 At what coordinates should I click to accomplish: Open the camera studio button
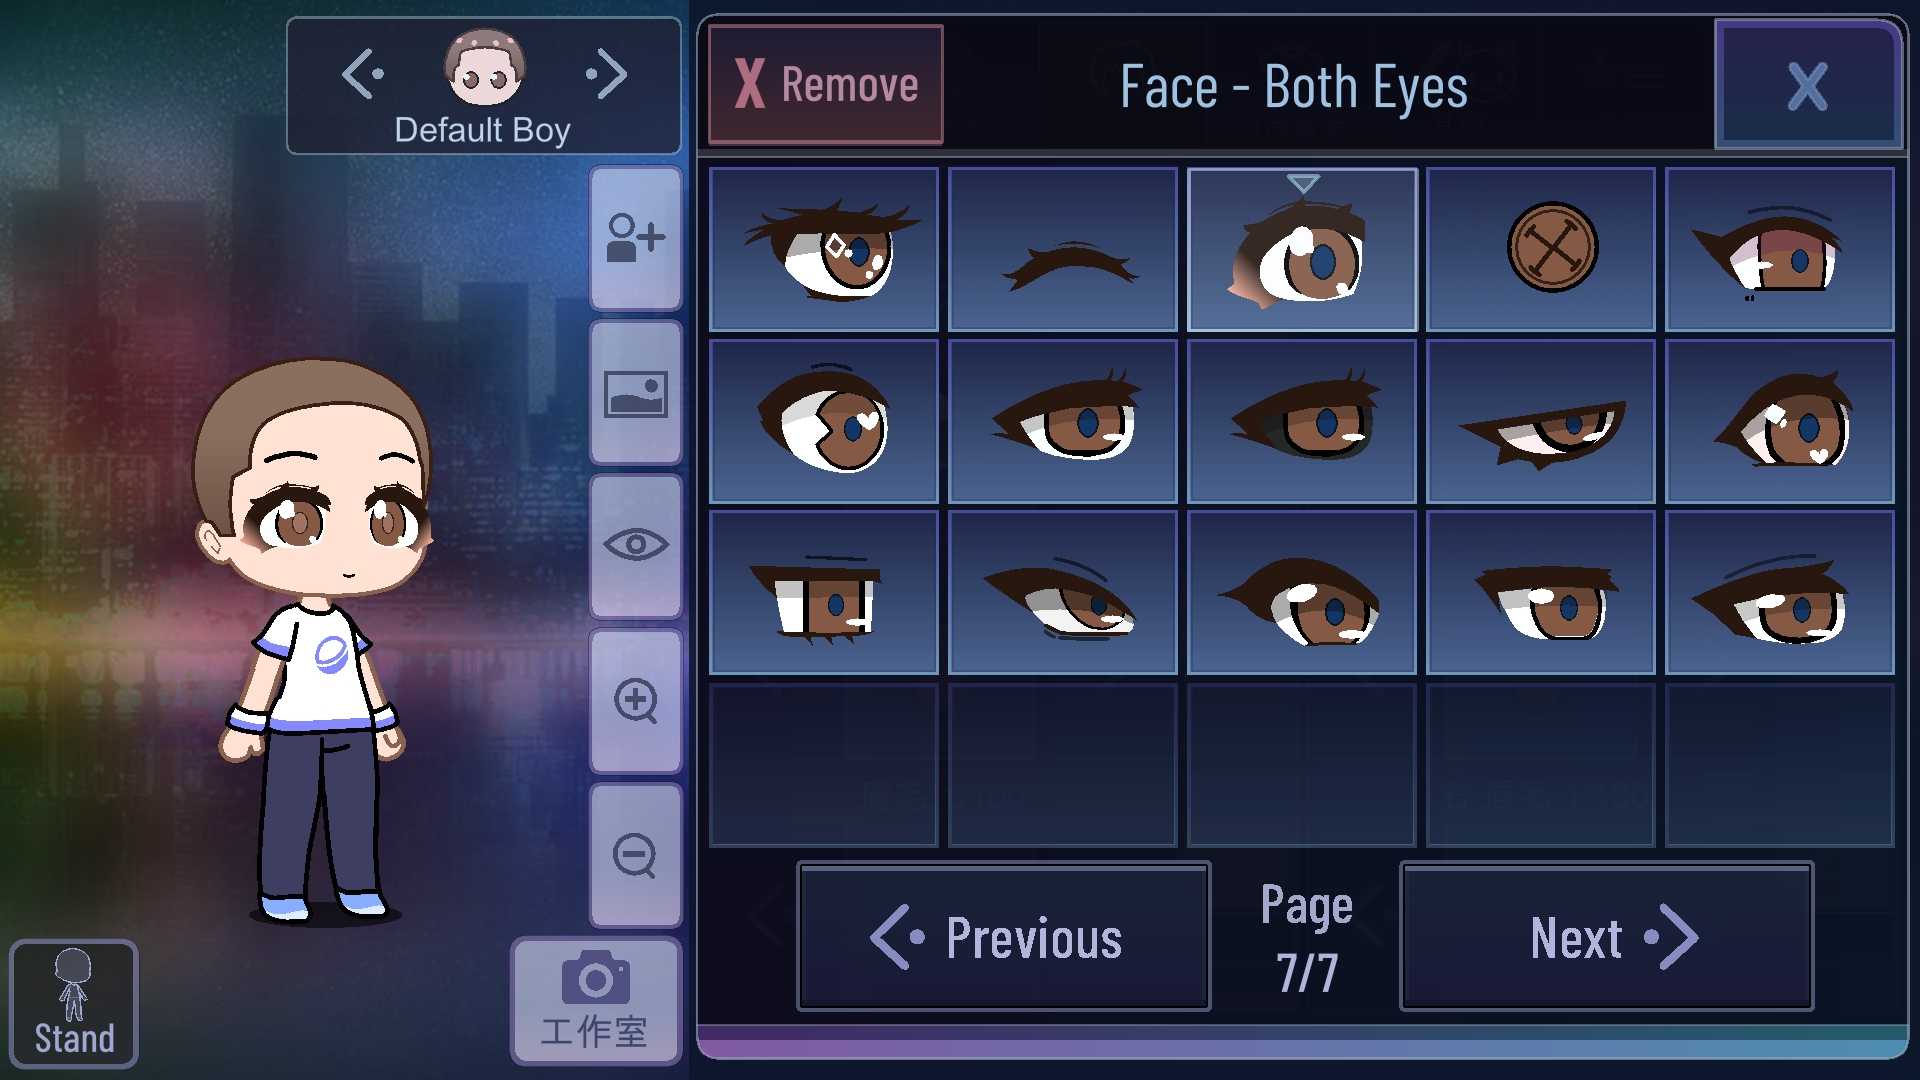[x=596, y=1001]
